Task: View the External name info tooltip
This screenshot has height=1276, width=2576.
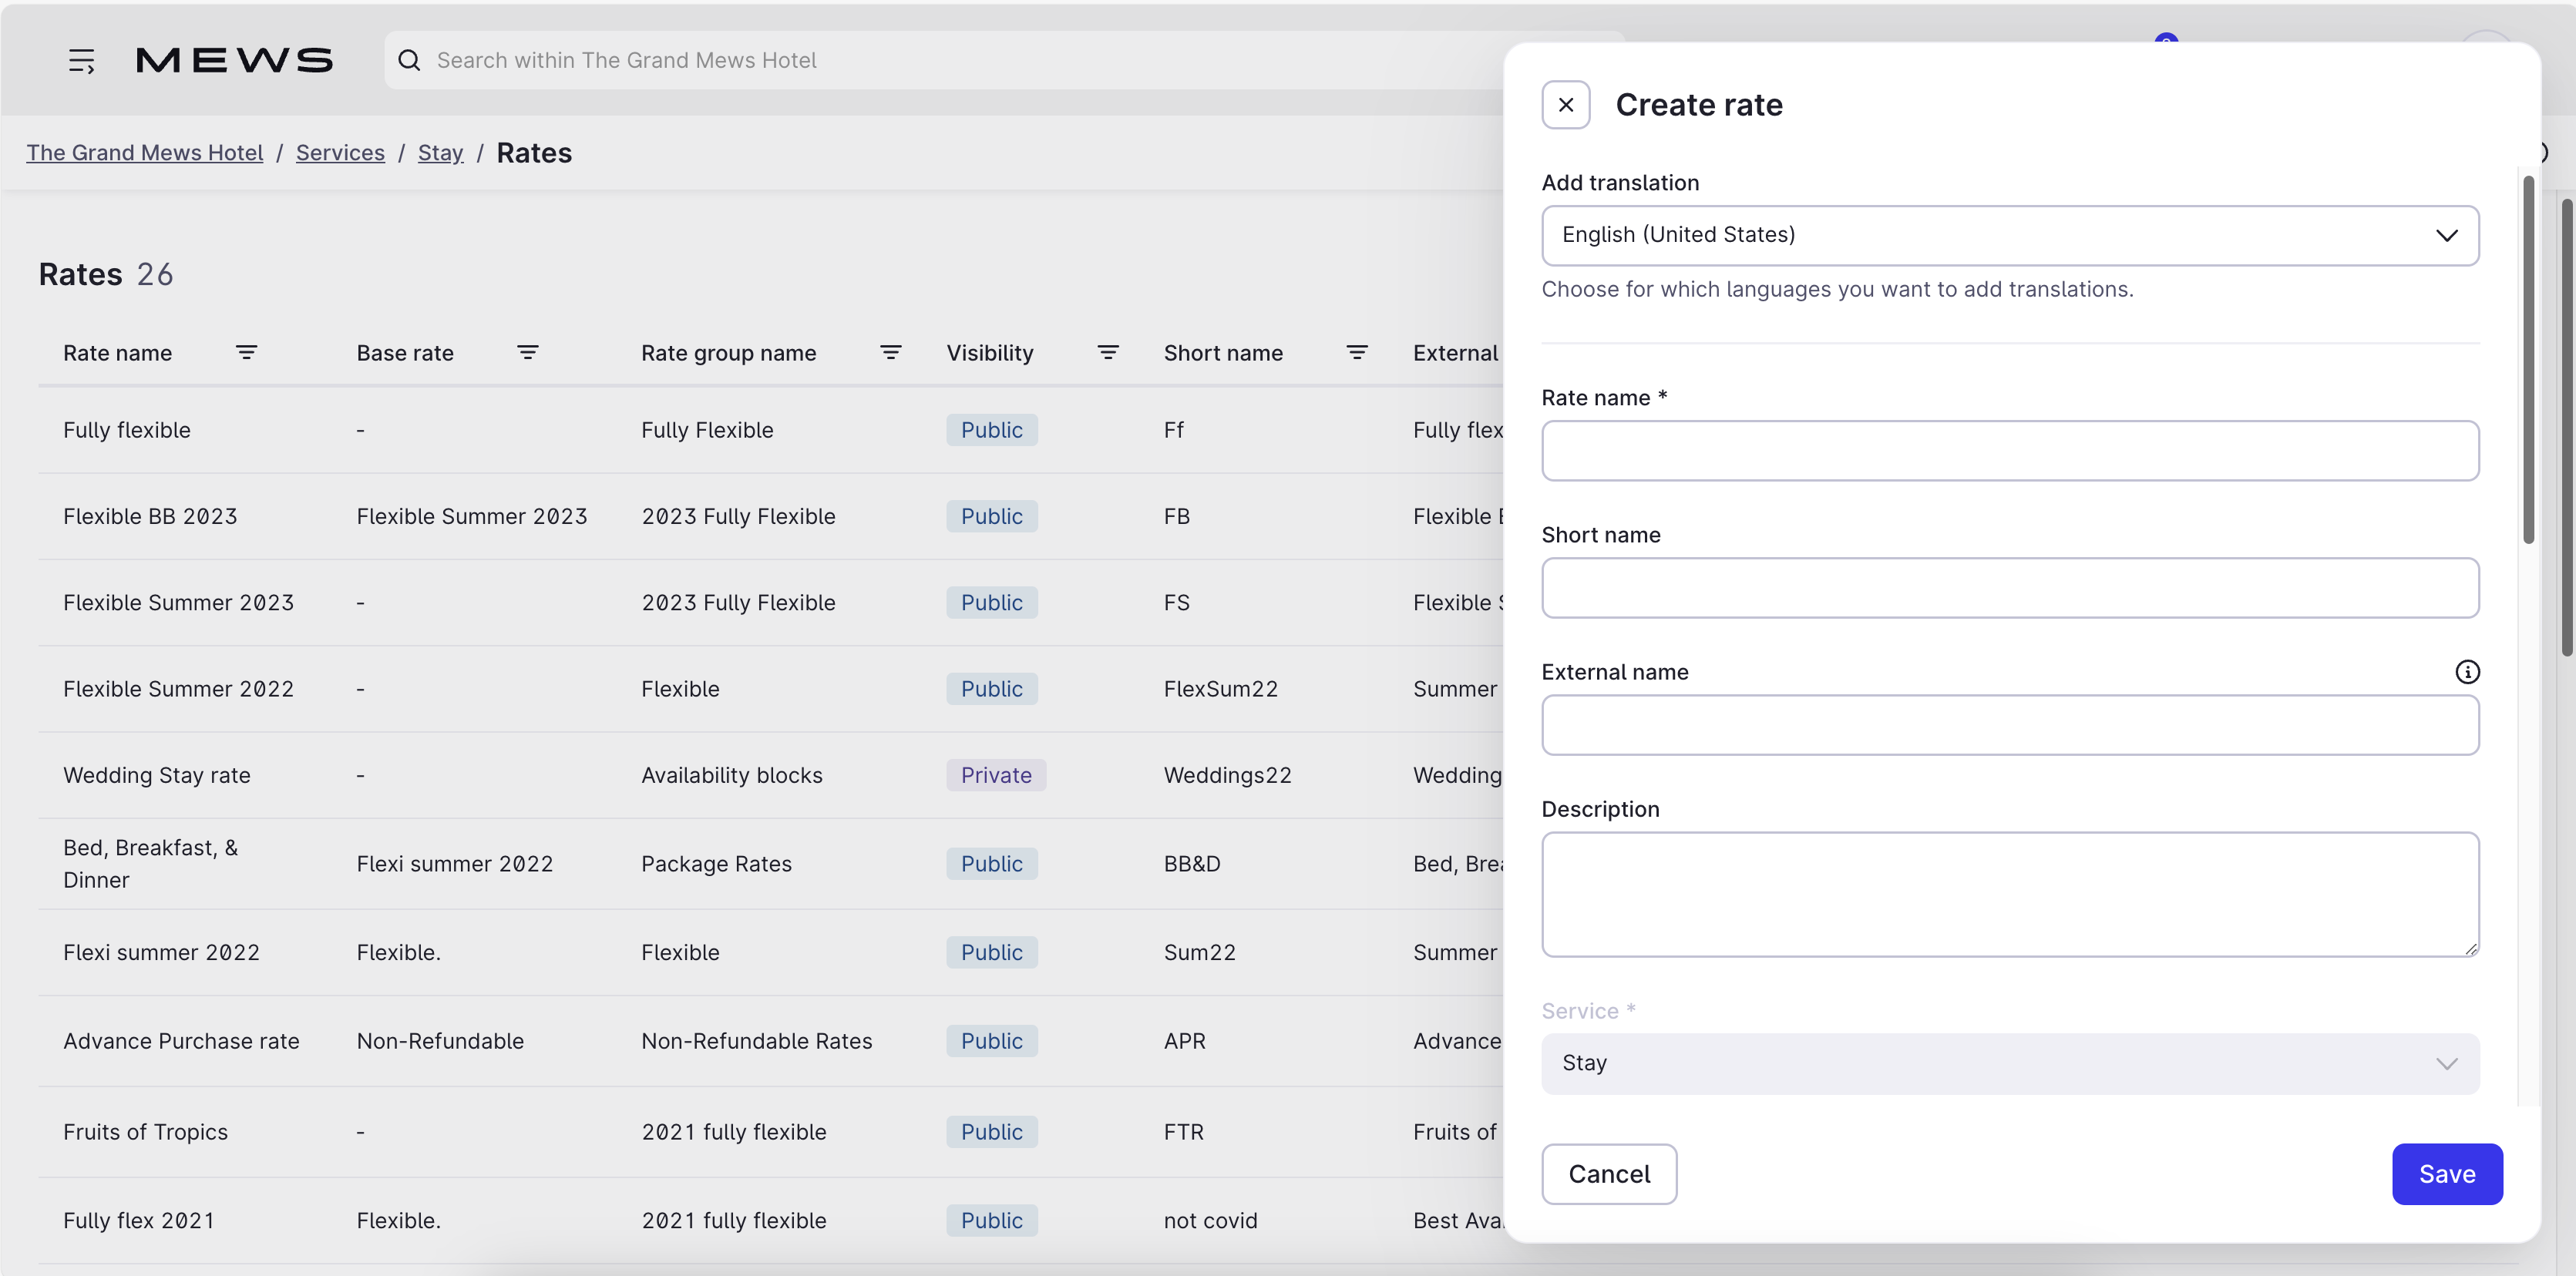Action: [x=2468, y=671]
